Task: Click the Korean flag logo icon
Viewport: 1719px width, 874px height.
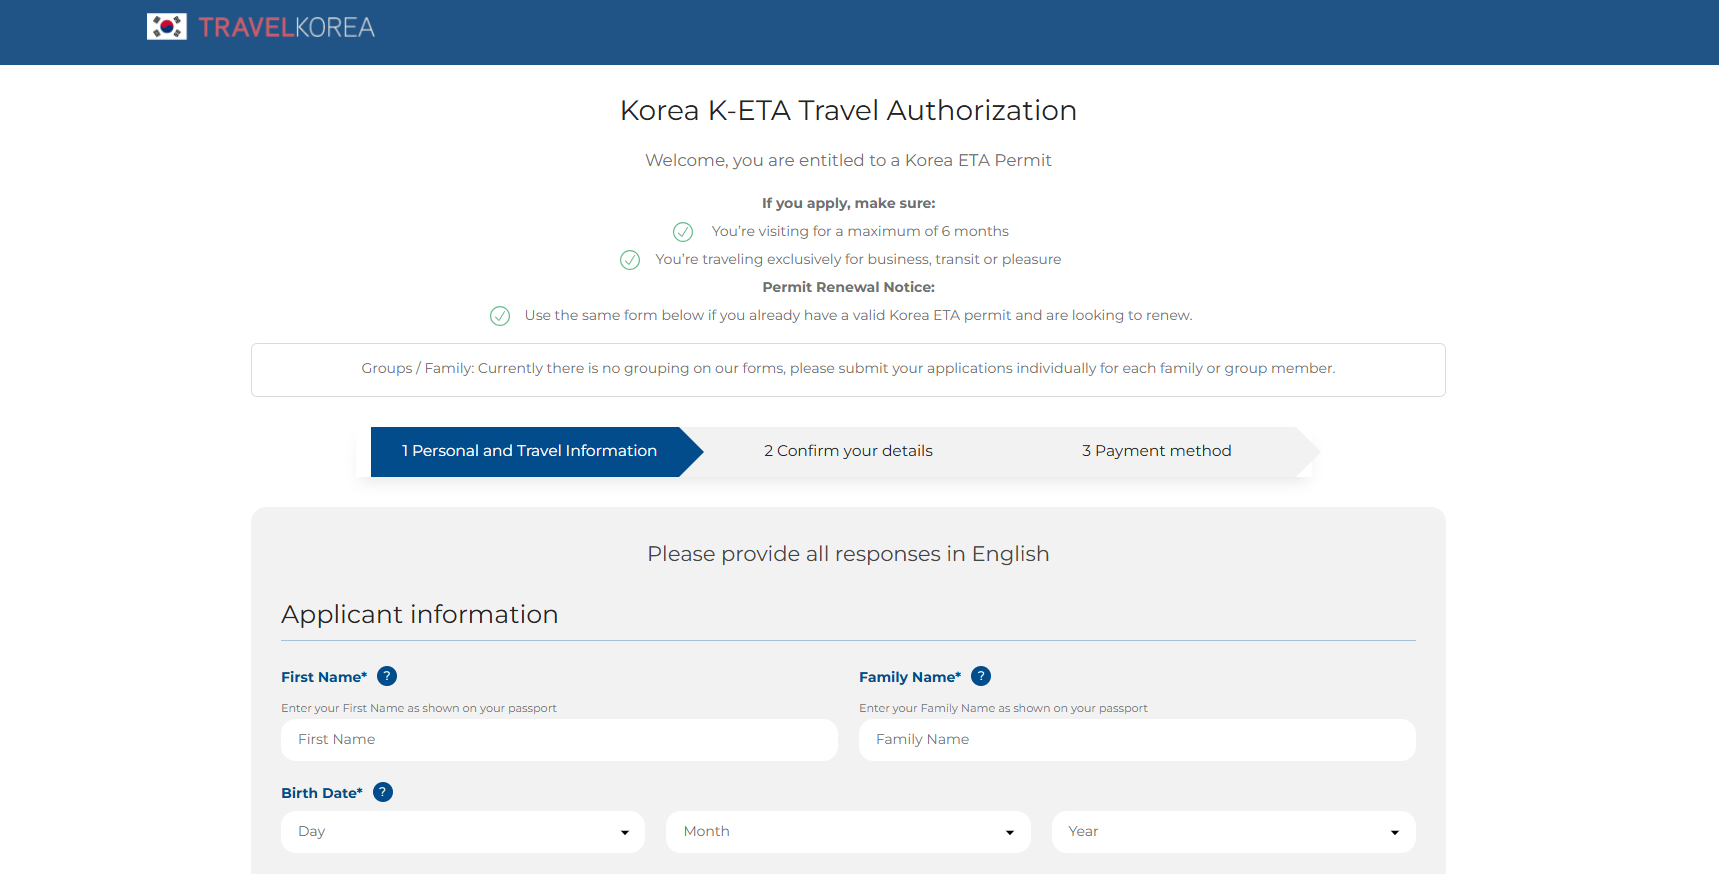Action: 166,26
